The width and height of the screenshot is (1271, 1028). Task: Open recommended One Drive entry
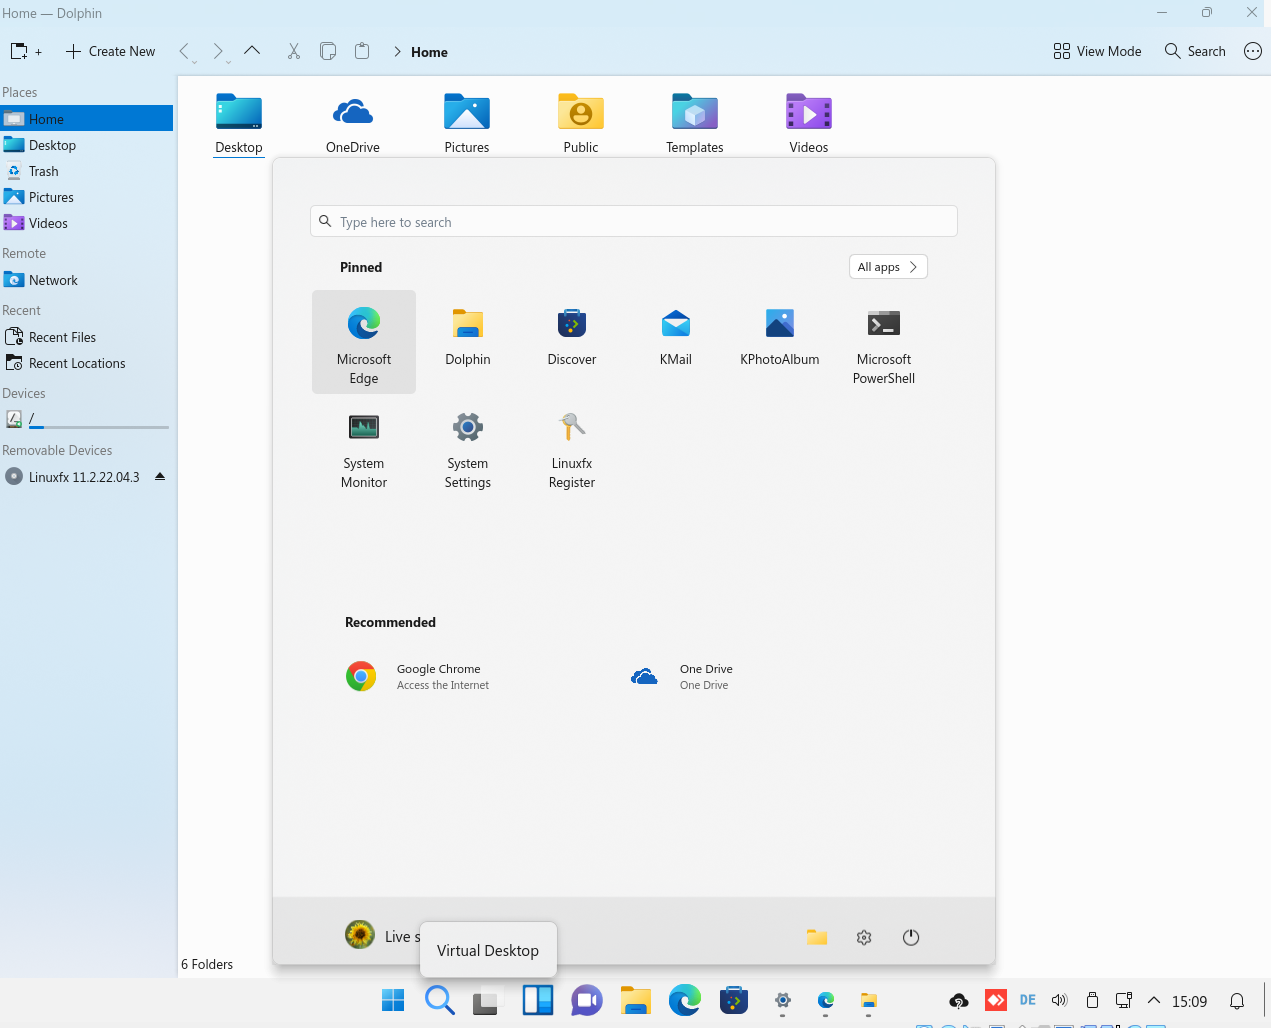pyautogui.click(x=682, y=677)
